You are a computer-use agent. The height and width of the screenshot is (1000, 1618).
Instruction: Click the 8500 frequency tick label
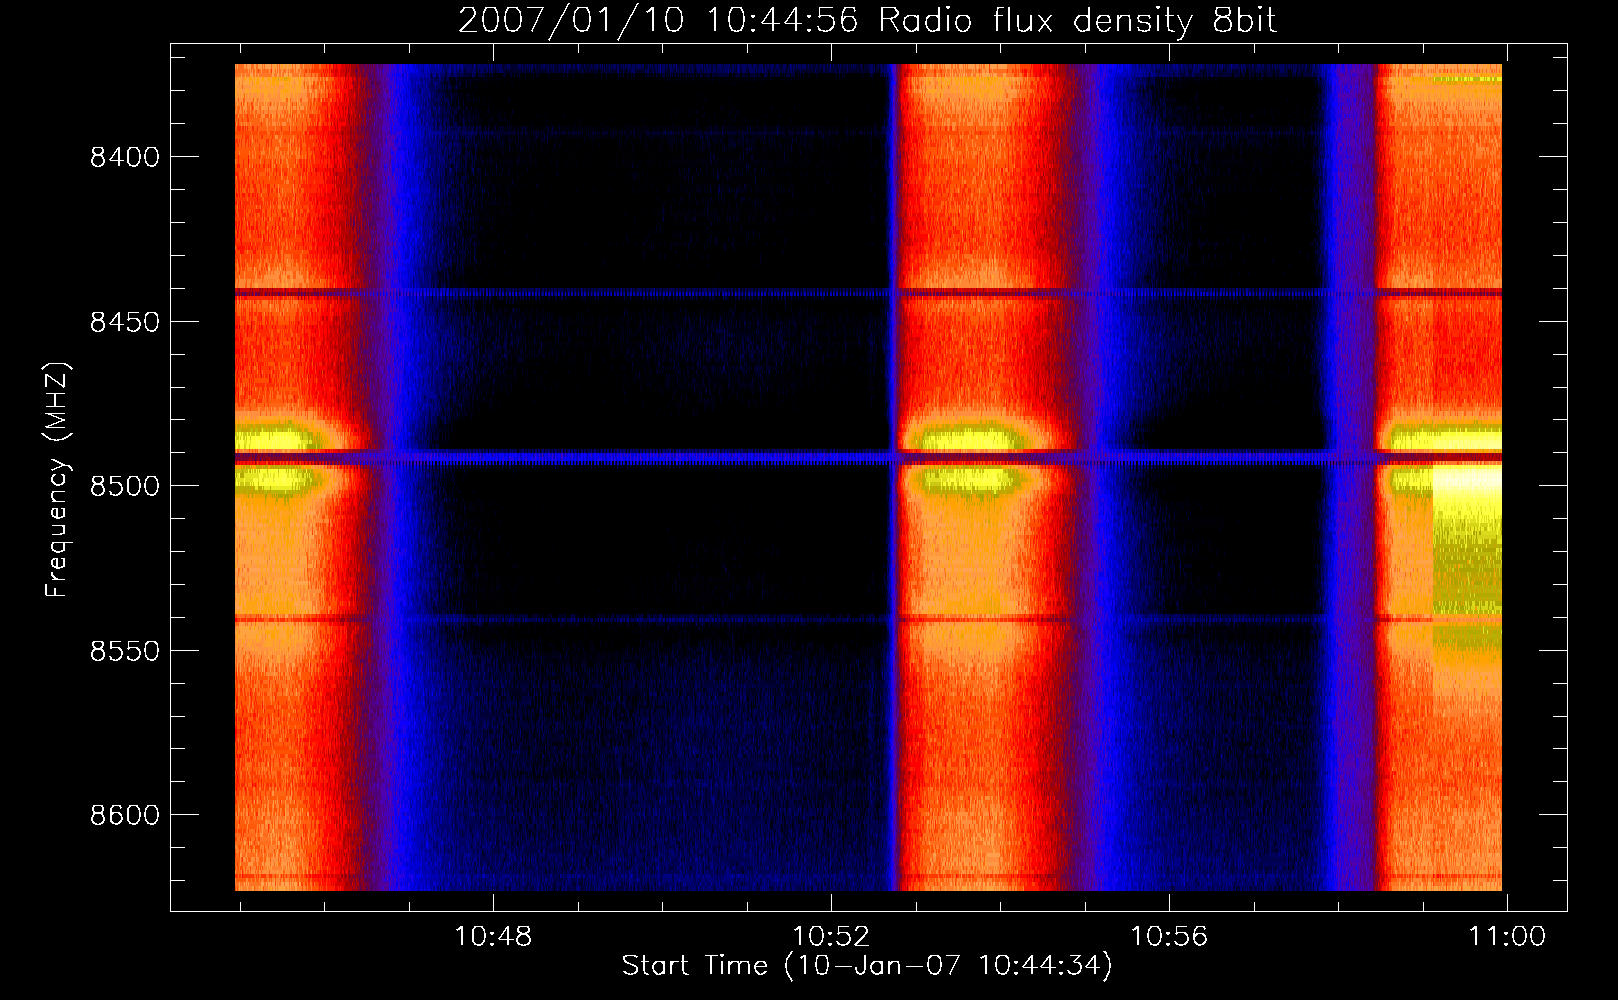pos(125,486)
